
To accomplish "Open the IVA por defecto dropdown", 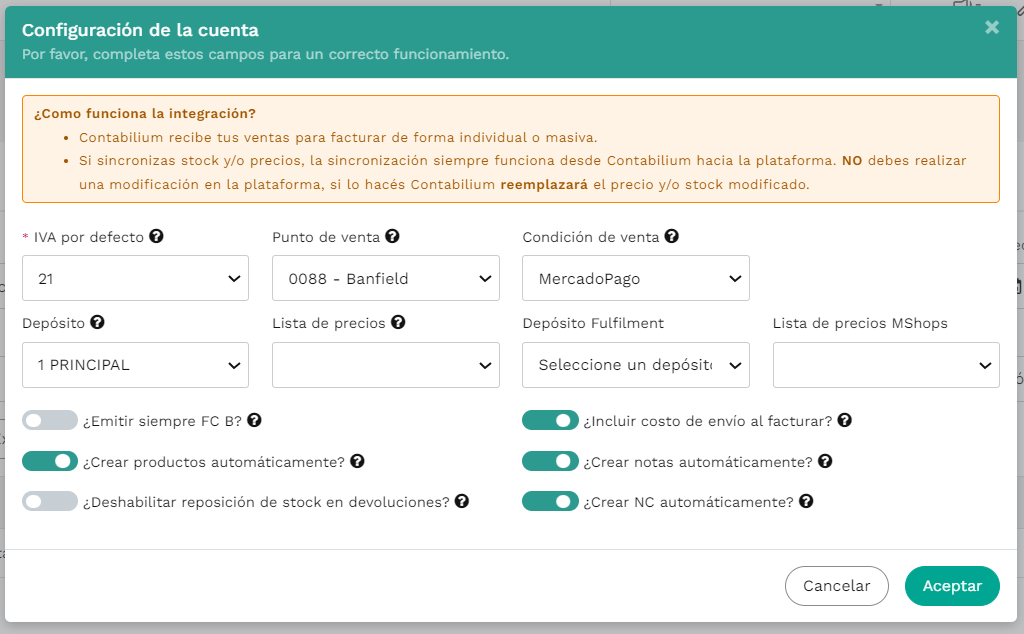I will point(135,278).
